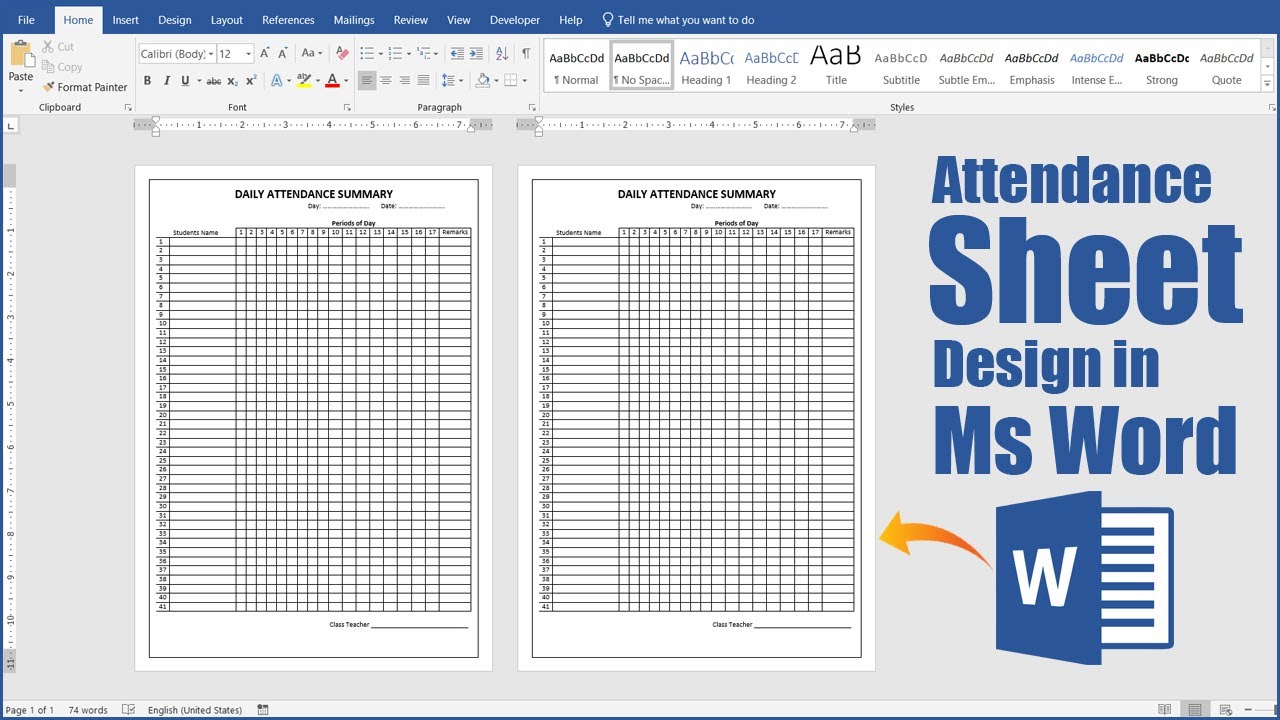This screenshot has width=1280, height=720.
Task: Expand the Styles gallery more arrow
Action: (1268, 85)
